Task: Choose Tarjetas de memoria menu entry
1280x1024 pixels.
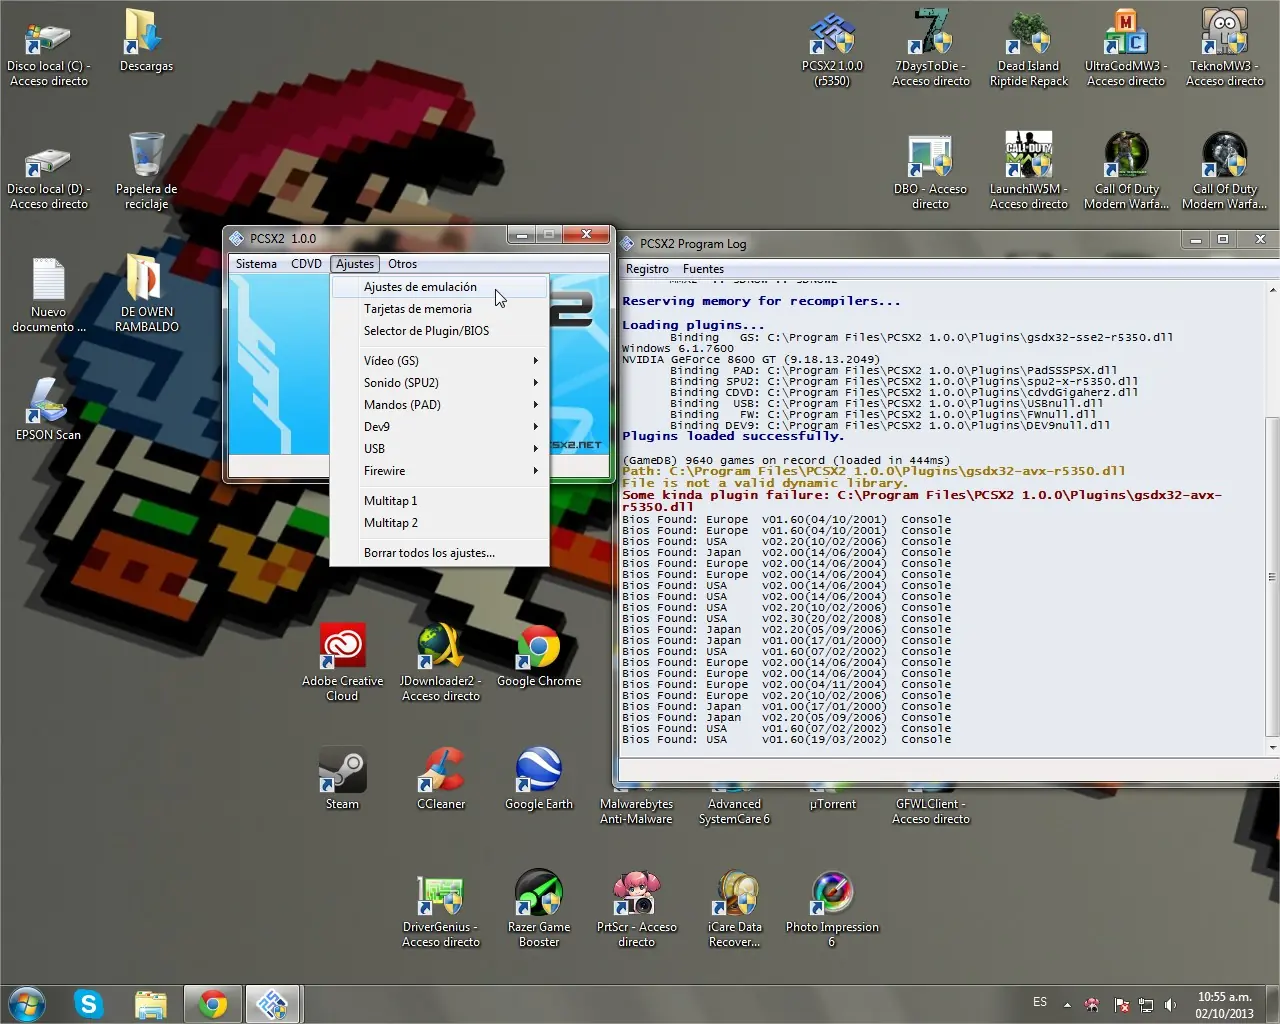Action: [x=440, y=309]
